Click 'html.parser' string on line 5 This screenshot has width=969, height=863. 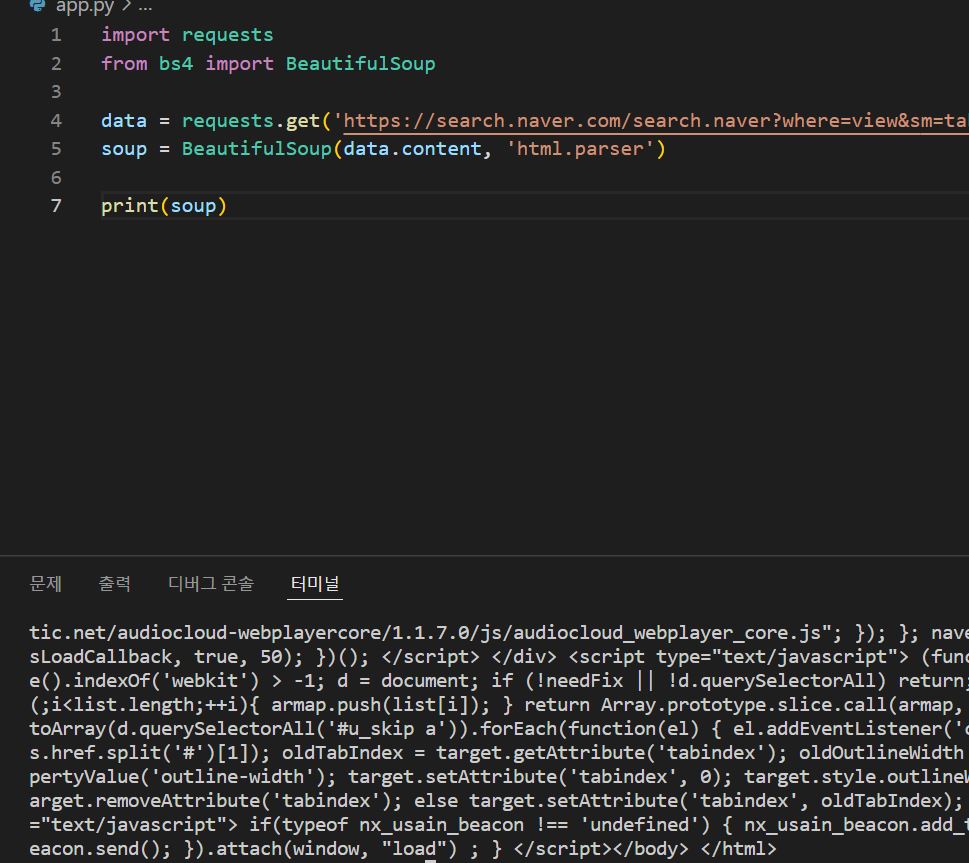pos(580,149)
